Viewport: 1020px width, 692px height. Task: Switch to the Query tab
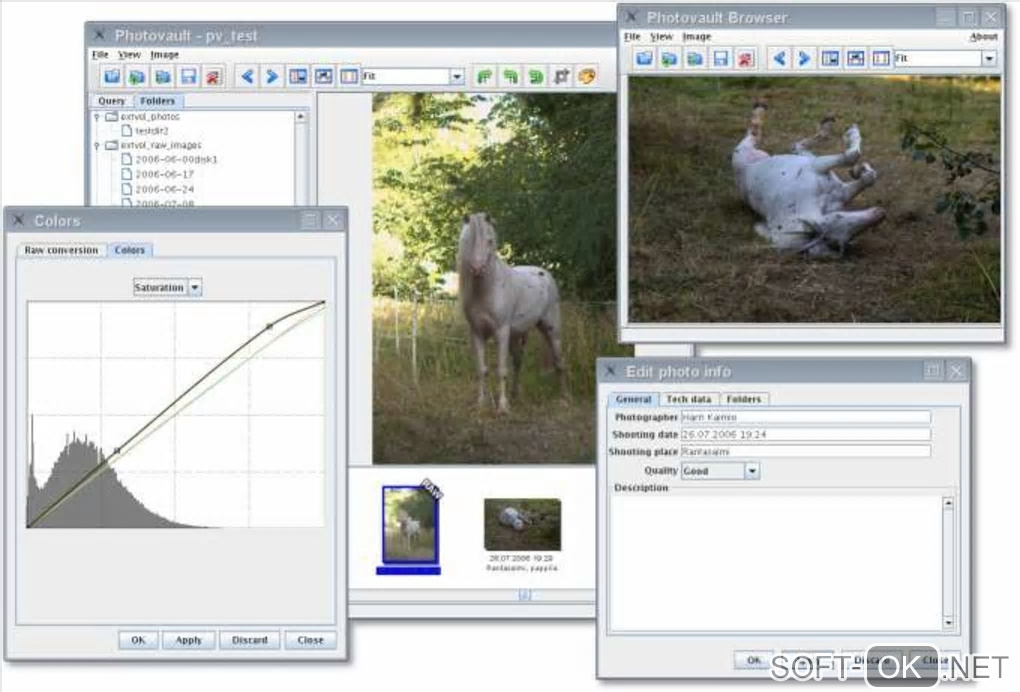111,101
